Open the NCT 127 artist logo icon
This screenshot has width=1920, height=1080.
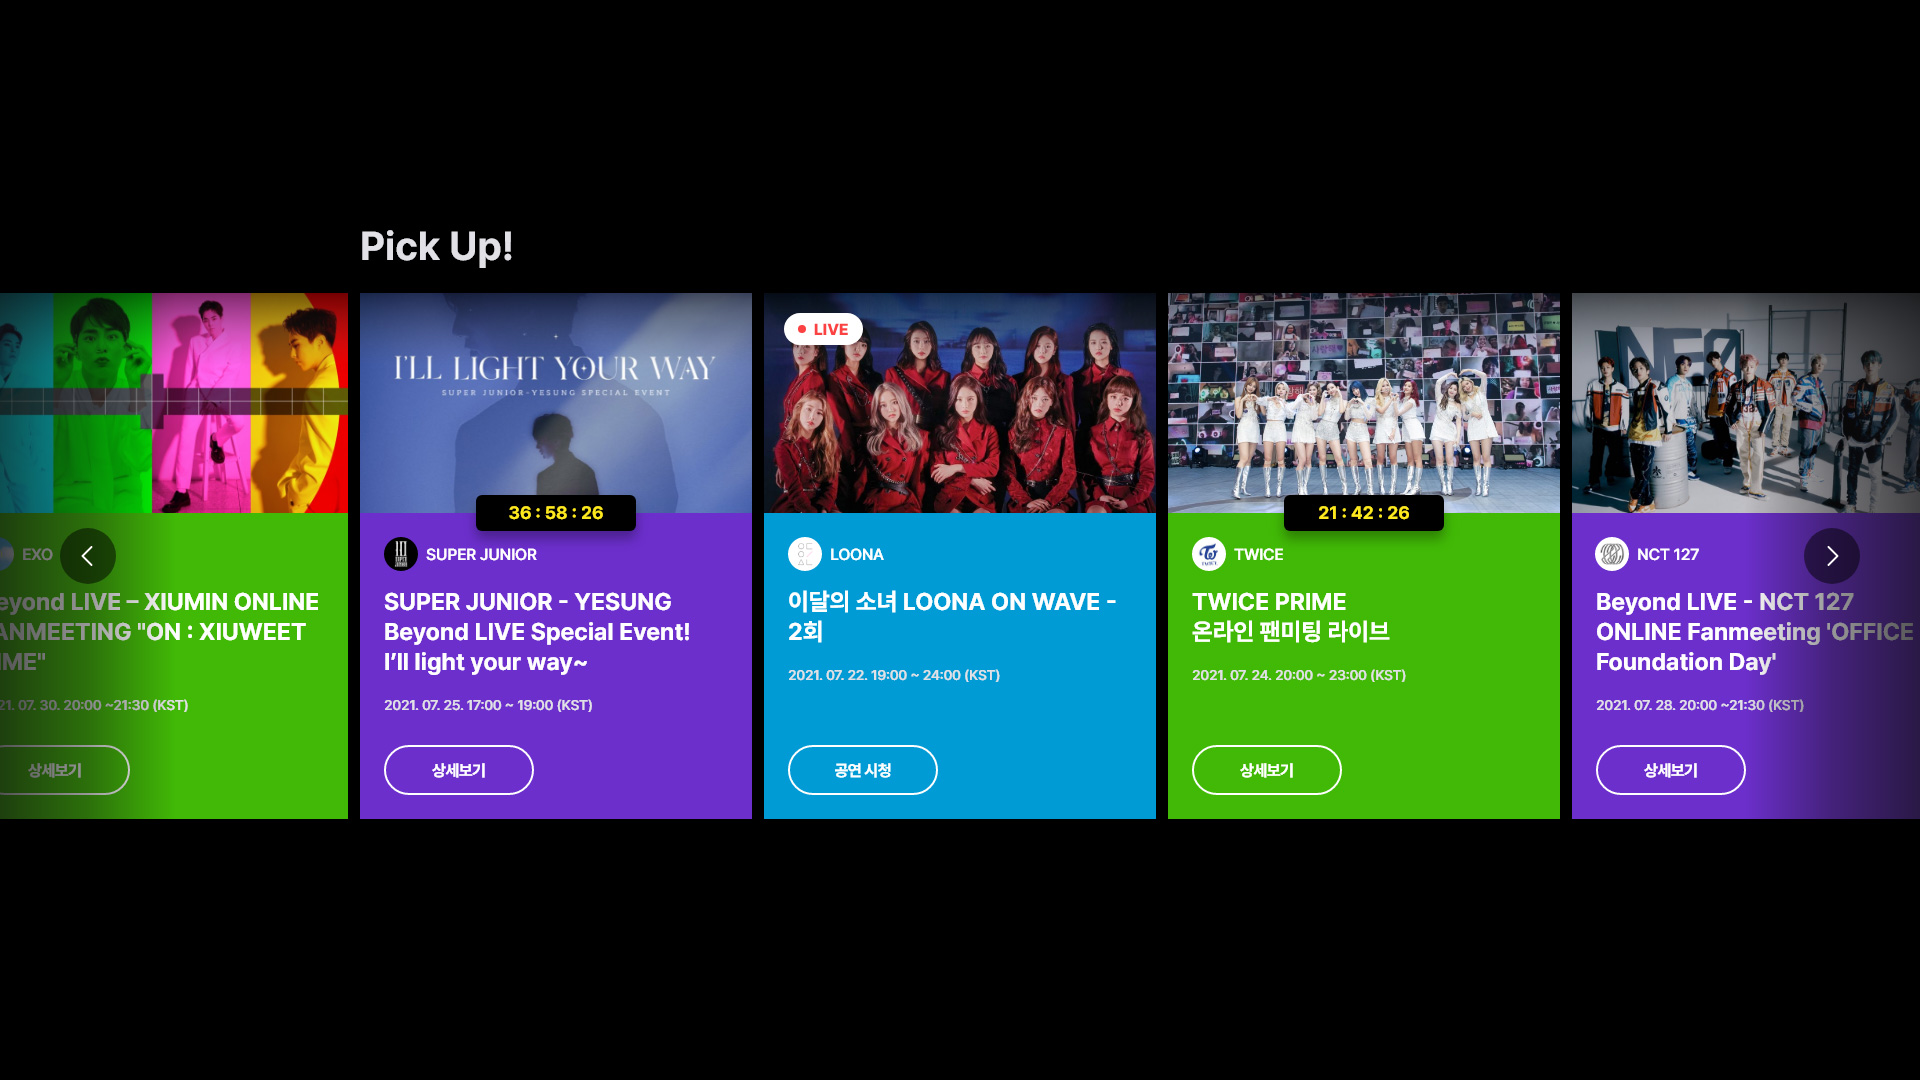pyautogui.click(x=1612, y=554)
